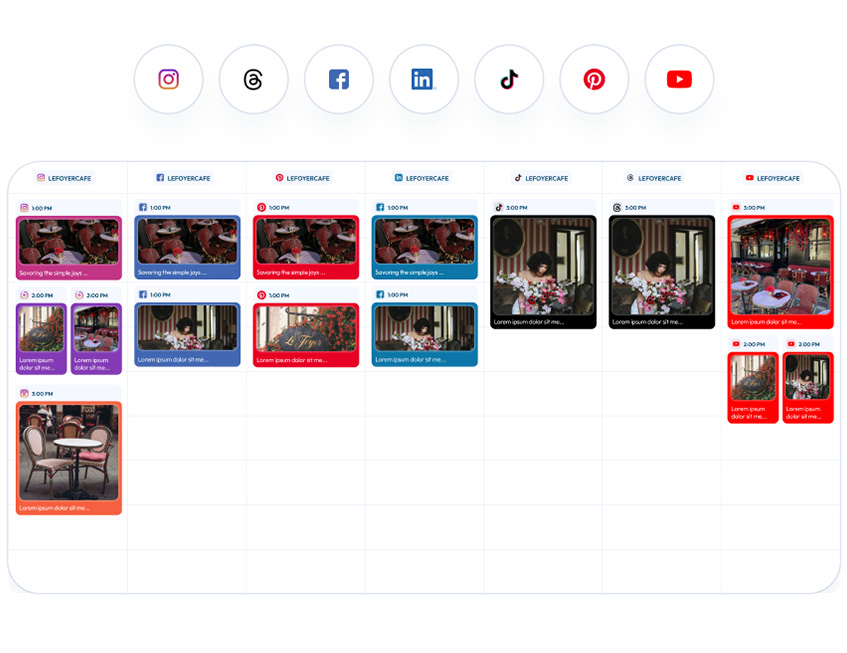Open the Pinterest post with Le Foyer sign
847x653 pixels.
pyautogui.click(x=306, y=332)
